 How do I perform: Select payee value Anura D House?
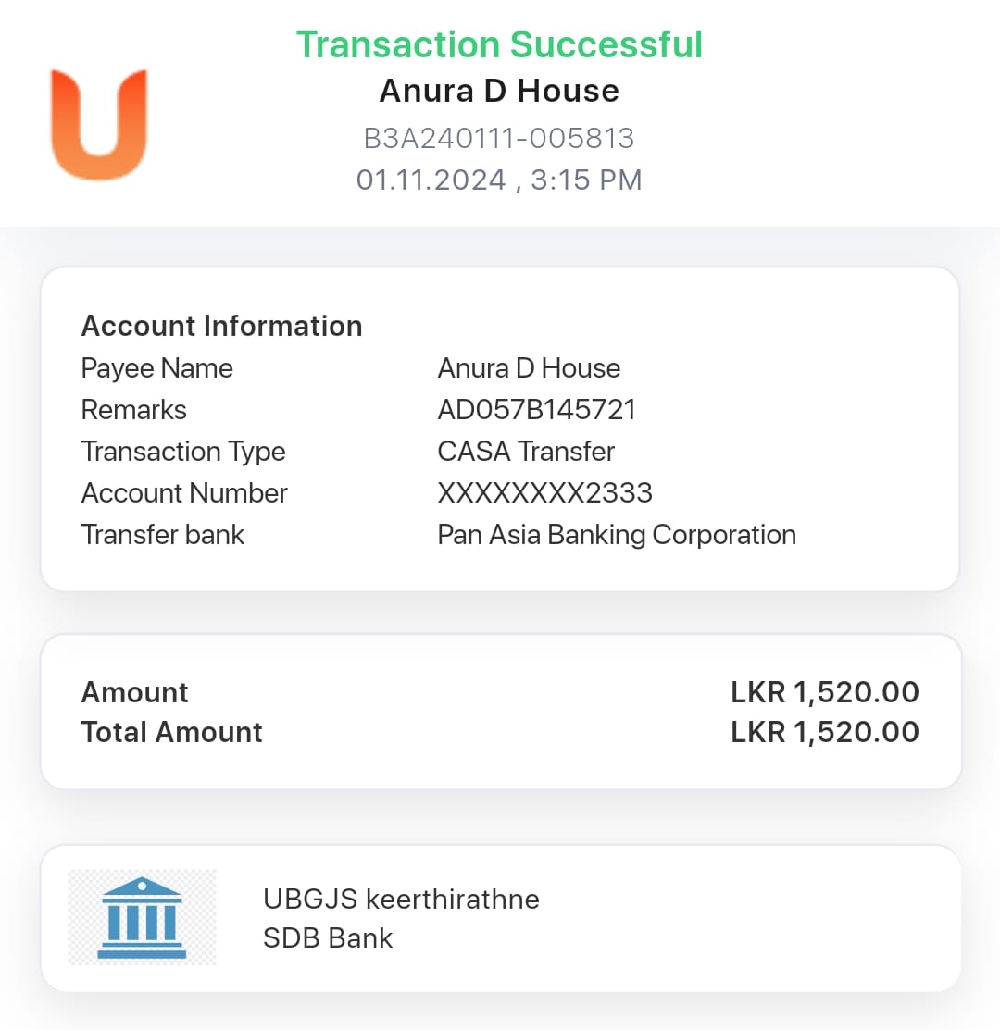[x=529, y=369]
